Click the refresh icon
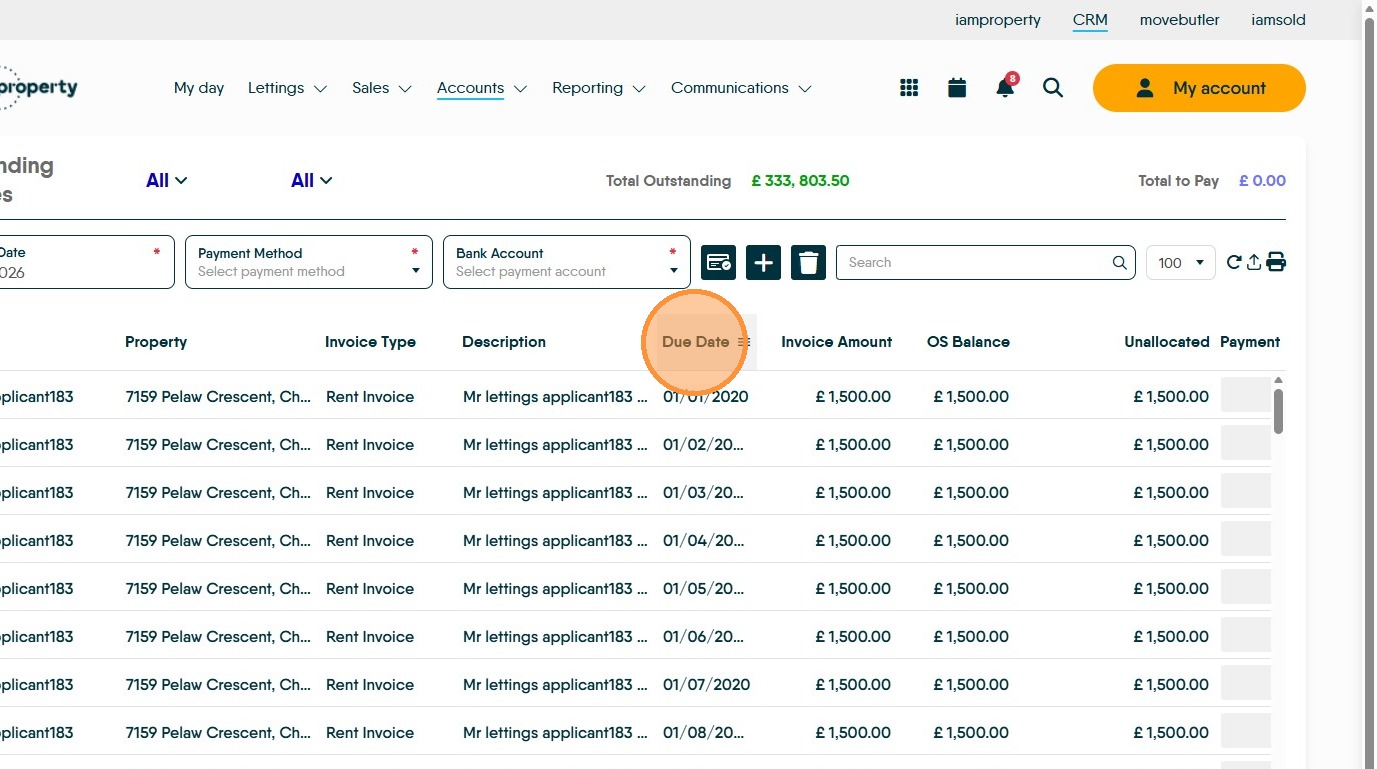The image size is (1377, 769). [x=1234, y=262]
